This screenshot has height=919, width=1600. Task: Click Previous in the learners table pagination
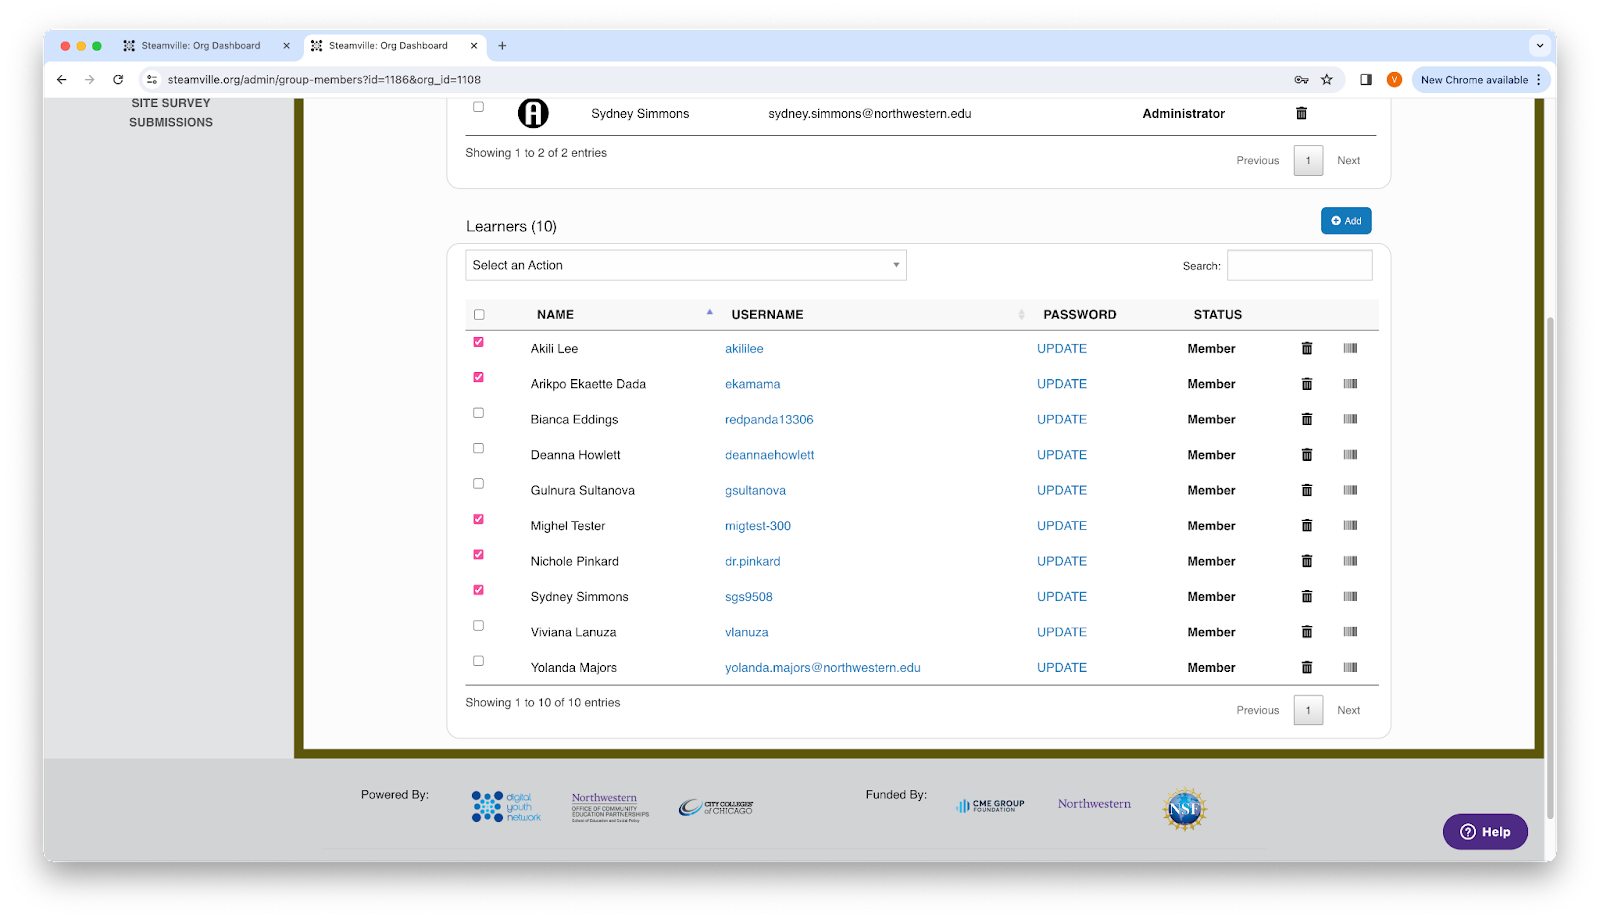click(x=1257, y=710)
